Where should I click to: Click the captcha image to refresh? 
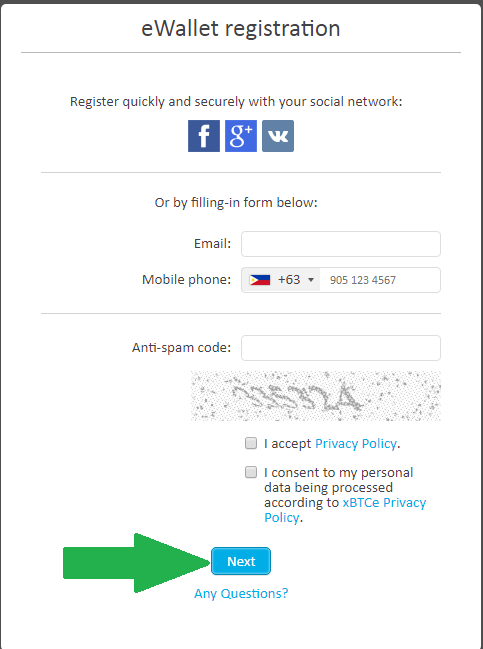[315, 396]
